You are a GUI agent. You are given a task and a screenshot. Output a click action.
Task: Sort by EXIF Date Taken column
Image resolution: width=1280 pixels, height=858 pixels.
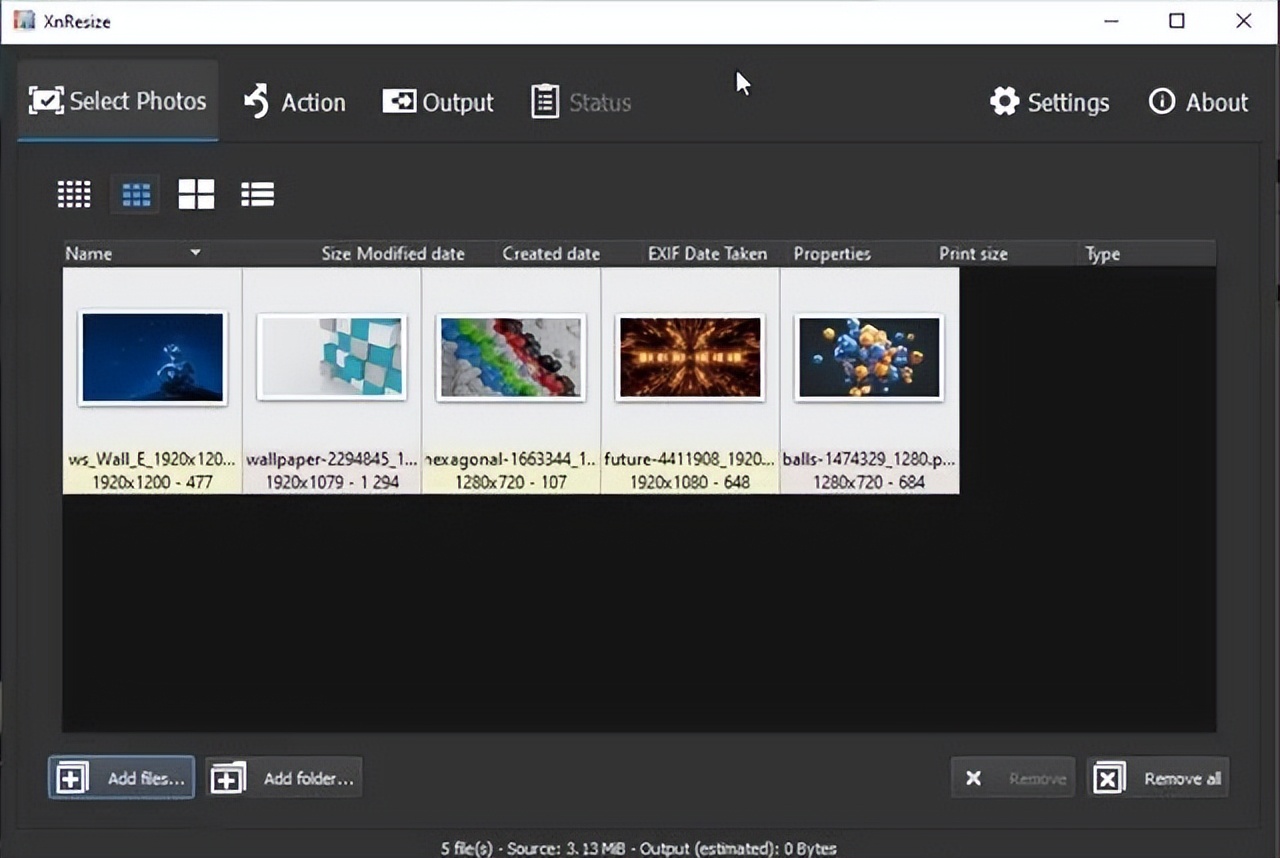click(x=707, y=254)
